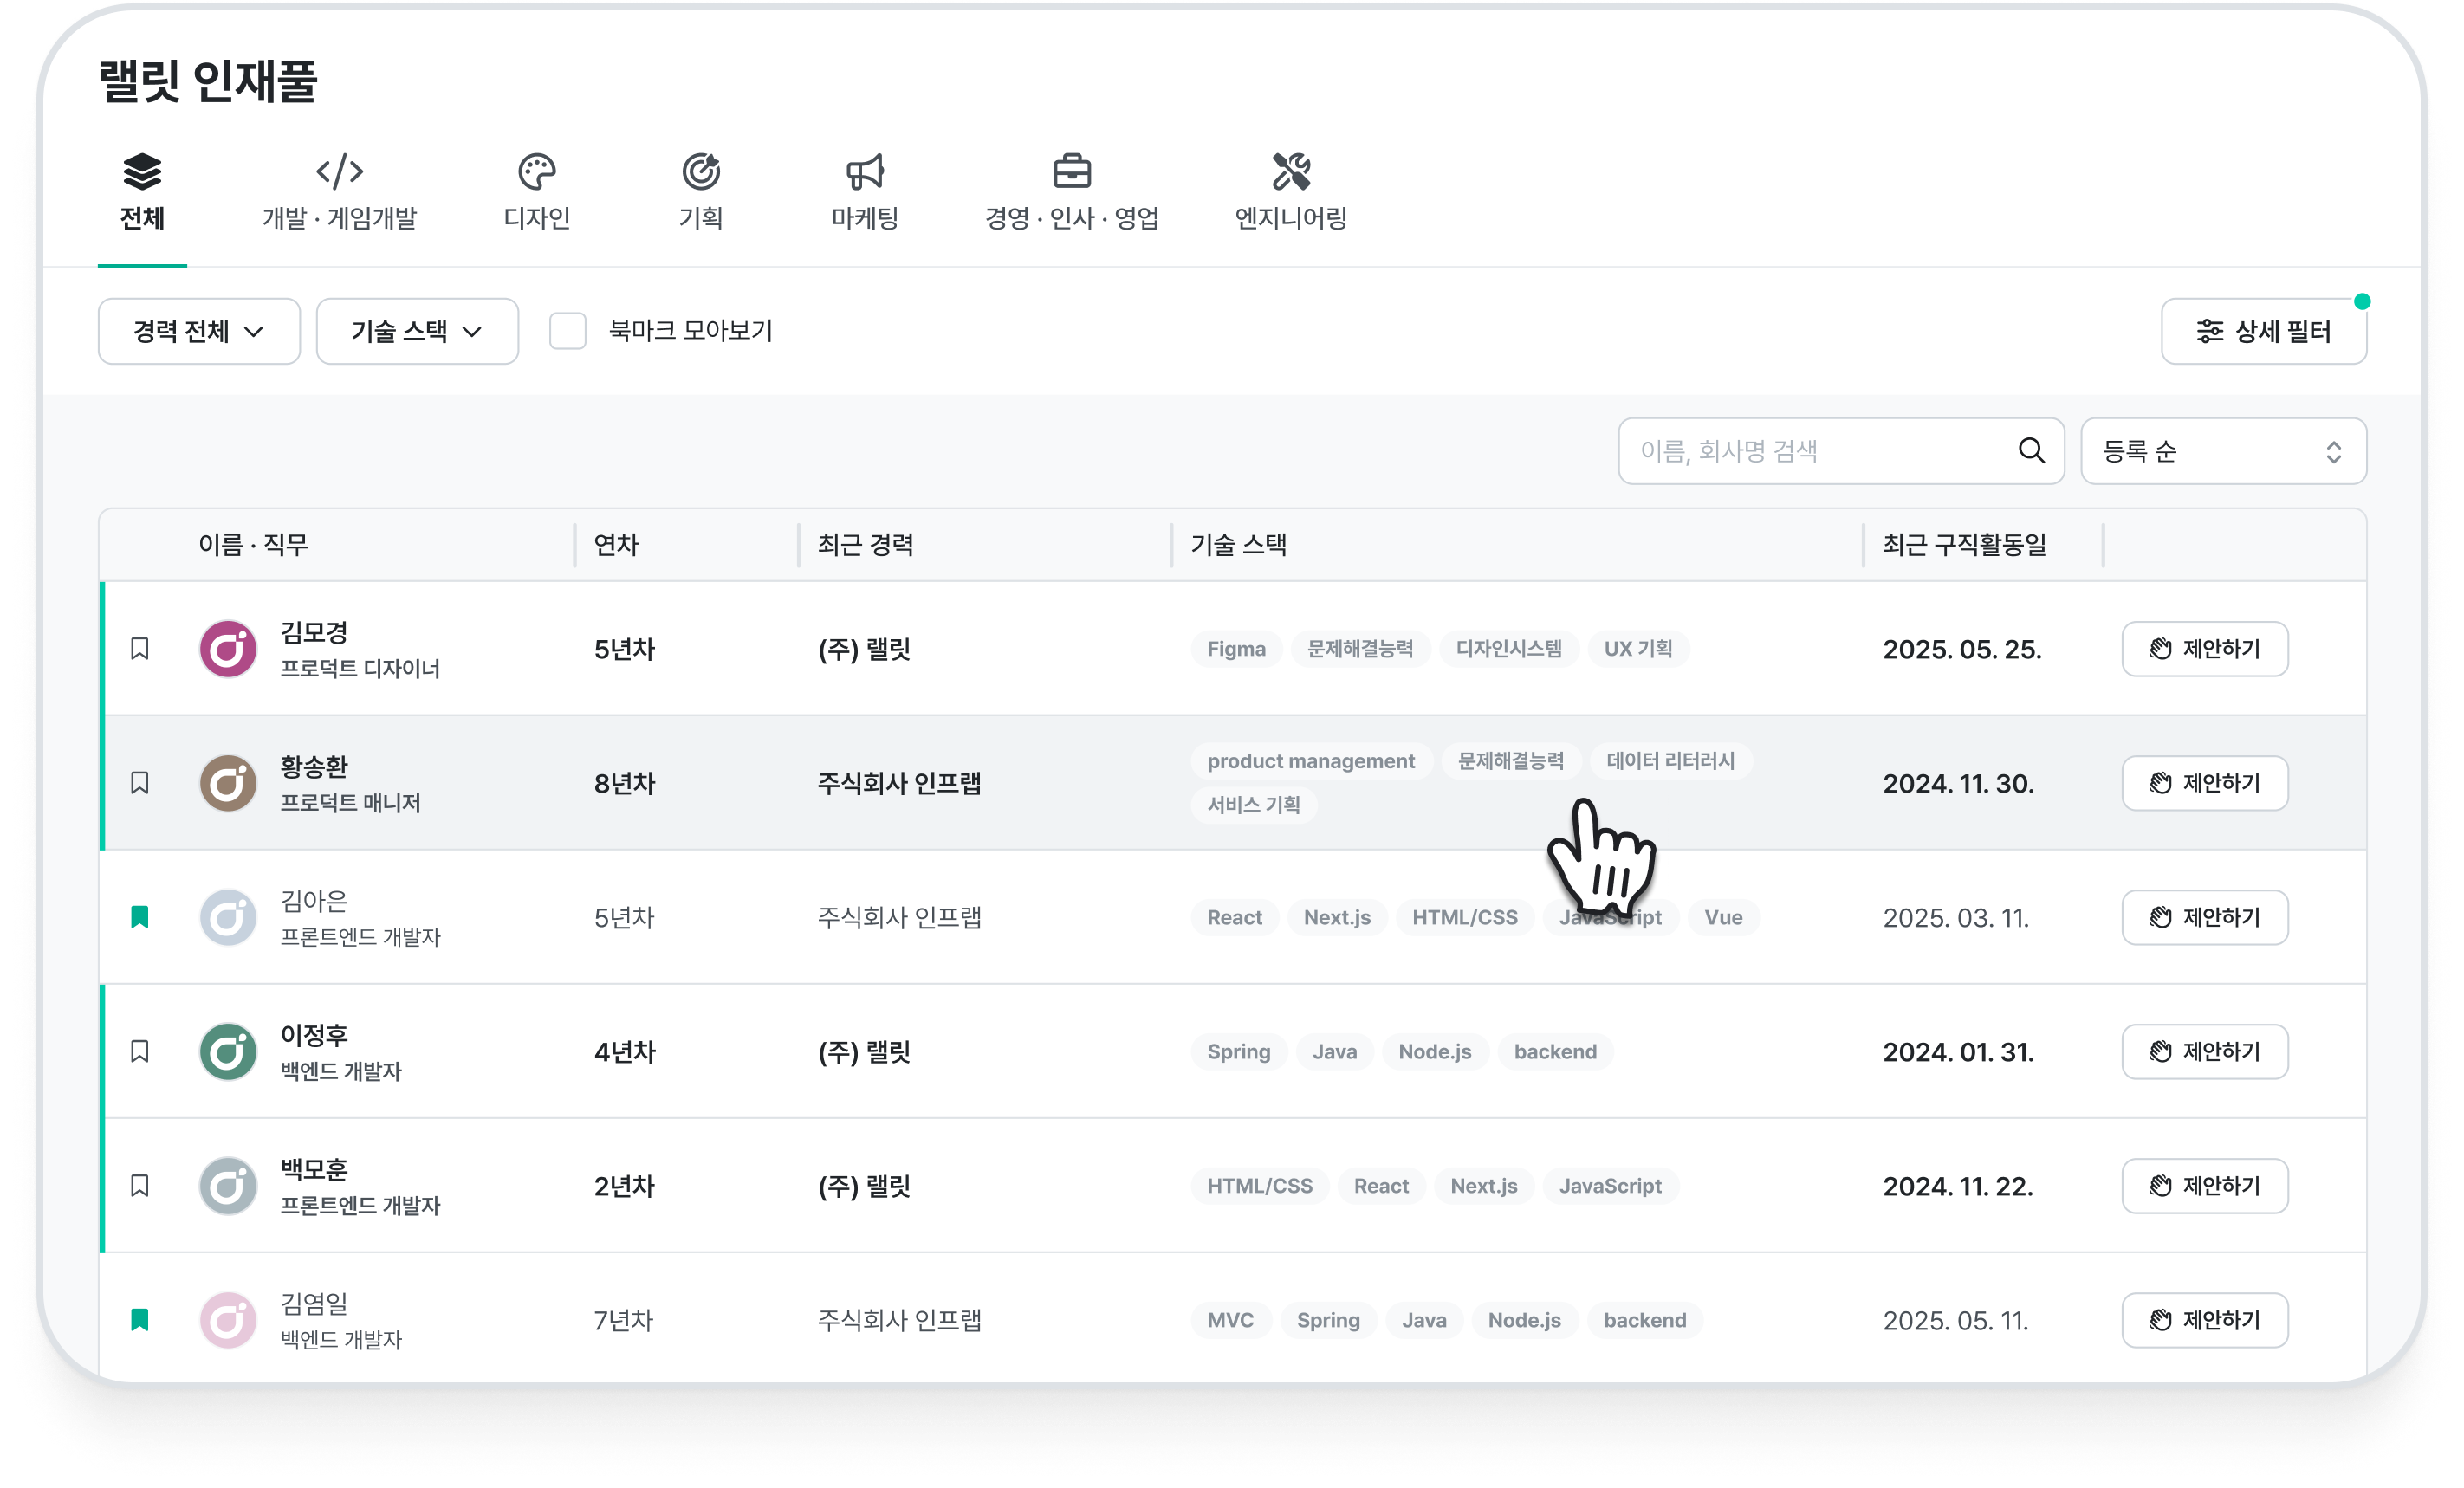The height and width of the screenshot is (1488, 2464).
Task: Remove bookmark from 김아은 row
Action: coord(140,917)
